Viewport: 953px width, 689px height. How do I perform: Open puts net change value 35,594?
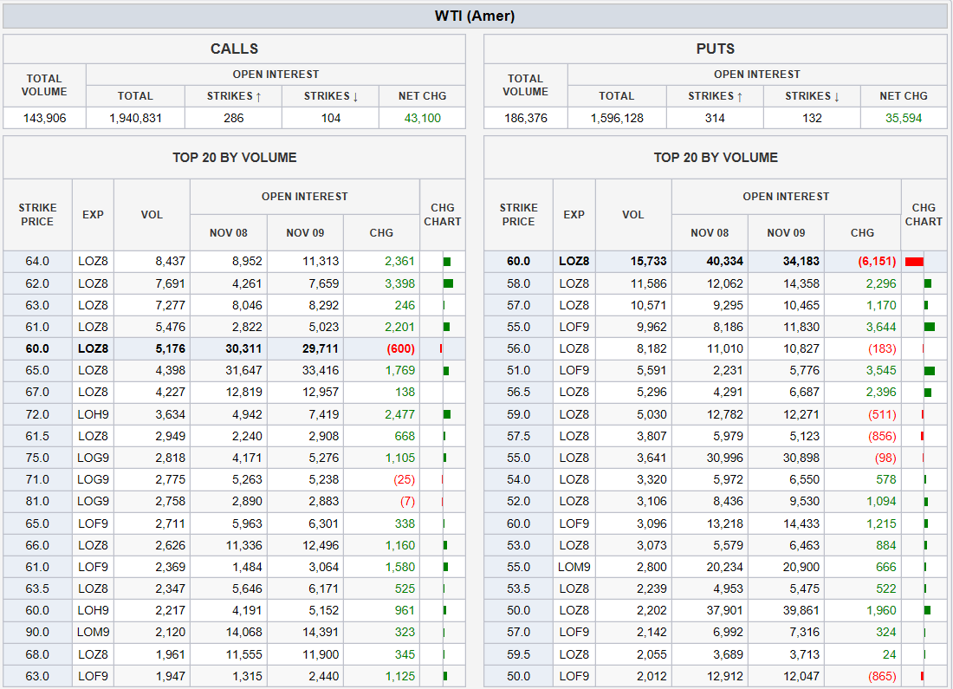[903, 118]
